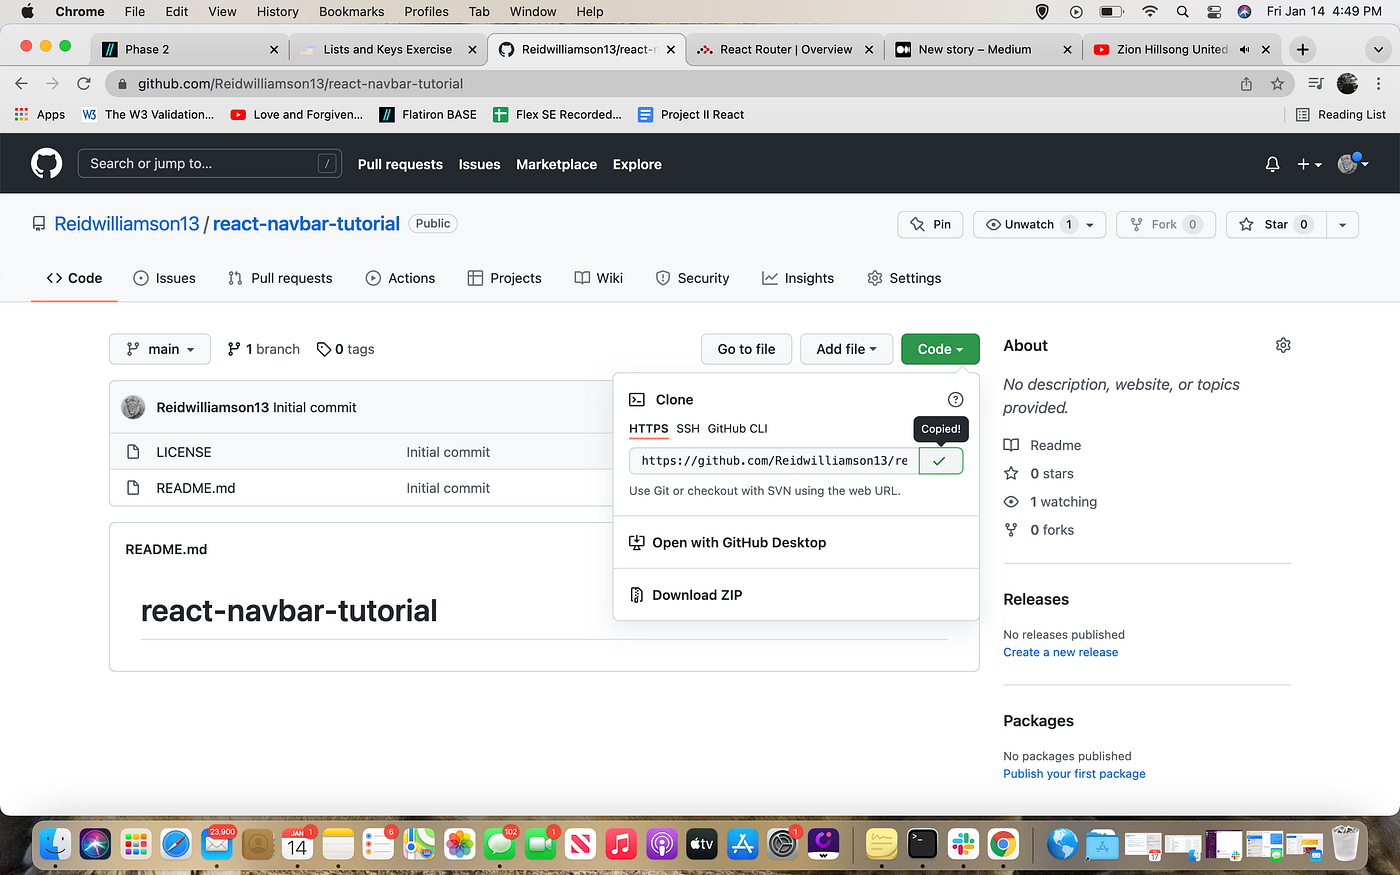Mute the Zion Hillsong United tab audio
The image size is (1400, 875).
[1244, 49]
